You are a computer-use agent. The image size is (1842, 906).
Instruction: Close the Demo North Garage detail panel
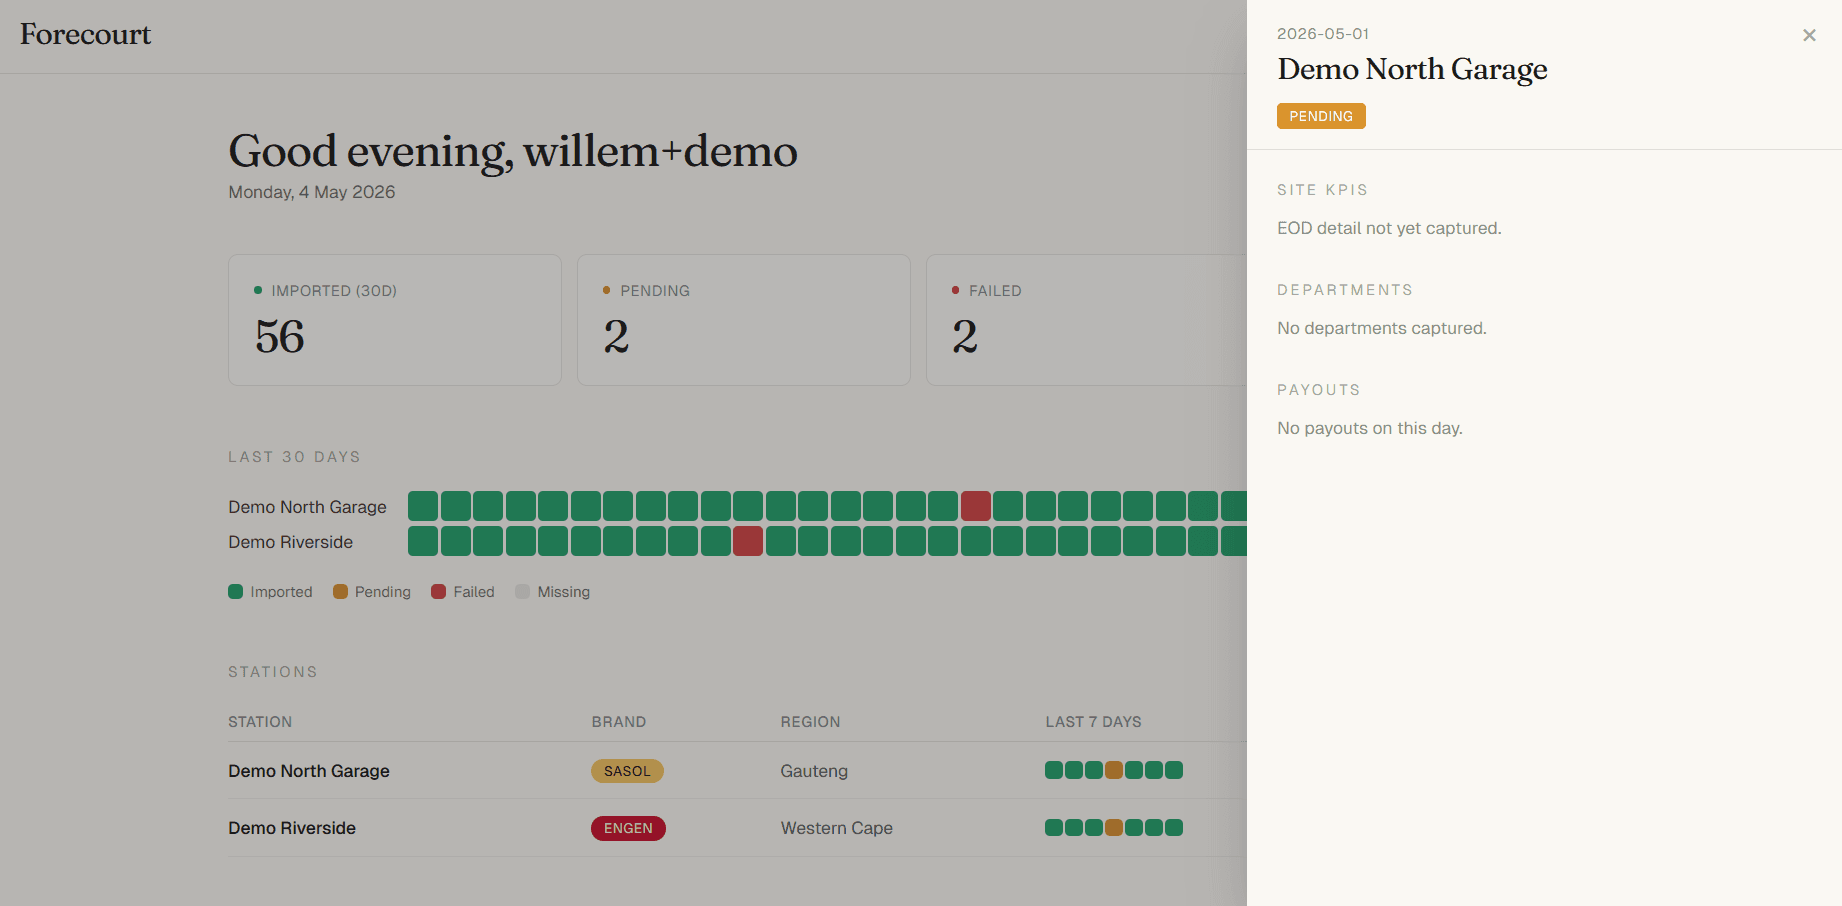tap(1809, 35)
